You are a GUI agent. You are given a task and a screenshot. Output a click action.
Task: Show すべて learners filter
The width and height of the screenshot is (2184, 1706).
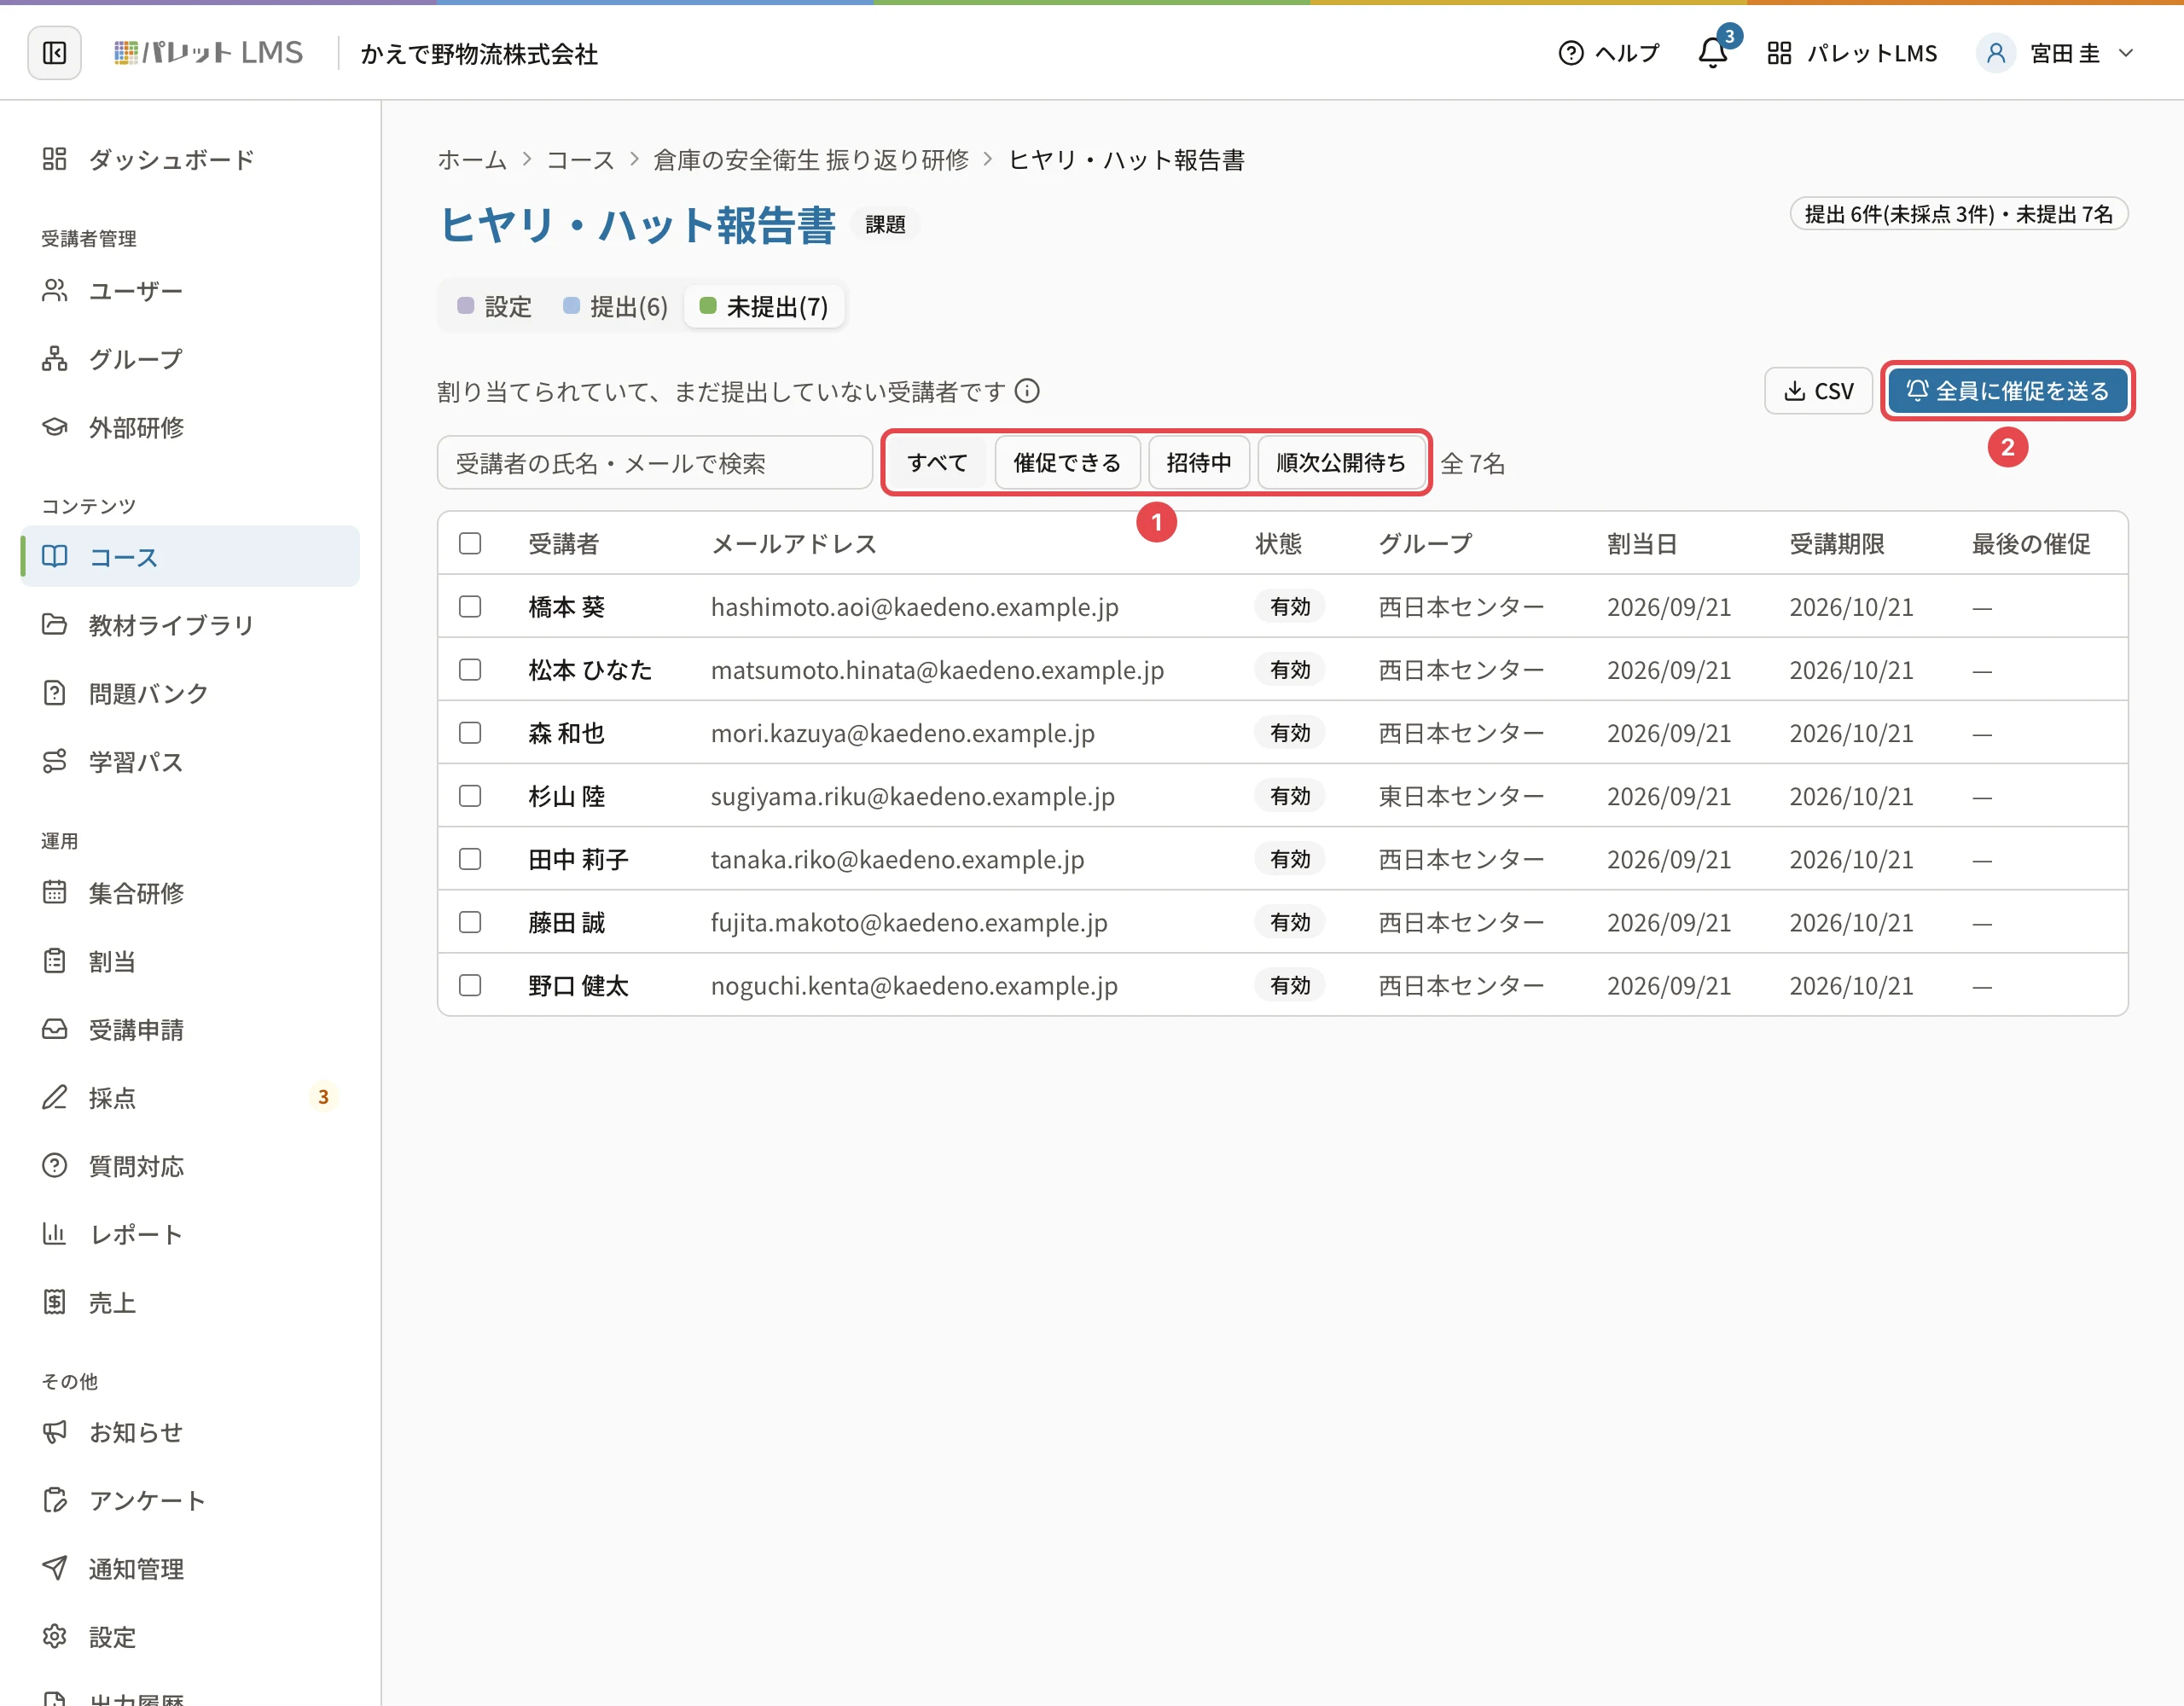tap(937, 463)
